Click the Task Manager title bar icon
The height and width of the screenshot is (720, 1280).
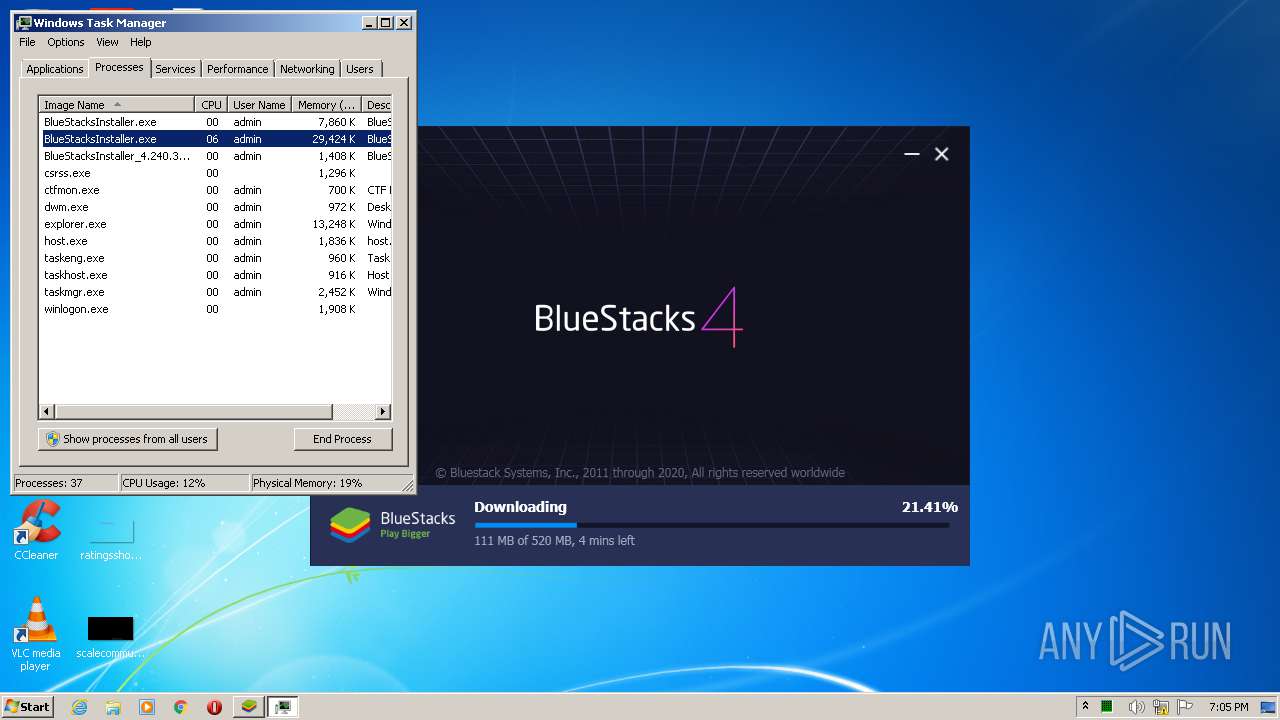point(24,22)
